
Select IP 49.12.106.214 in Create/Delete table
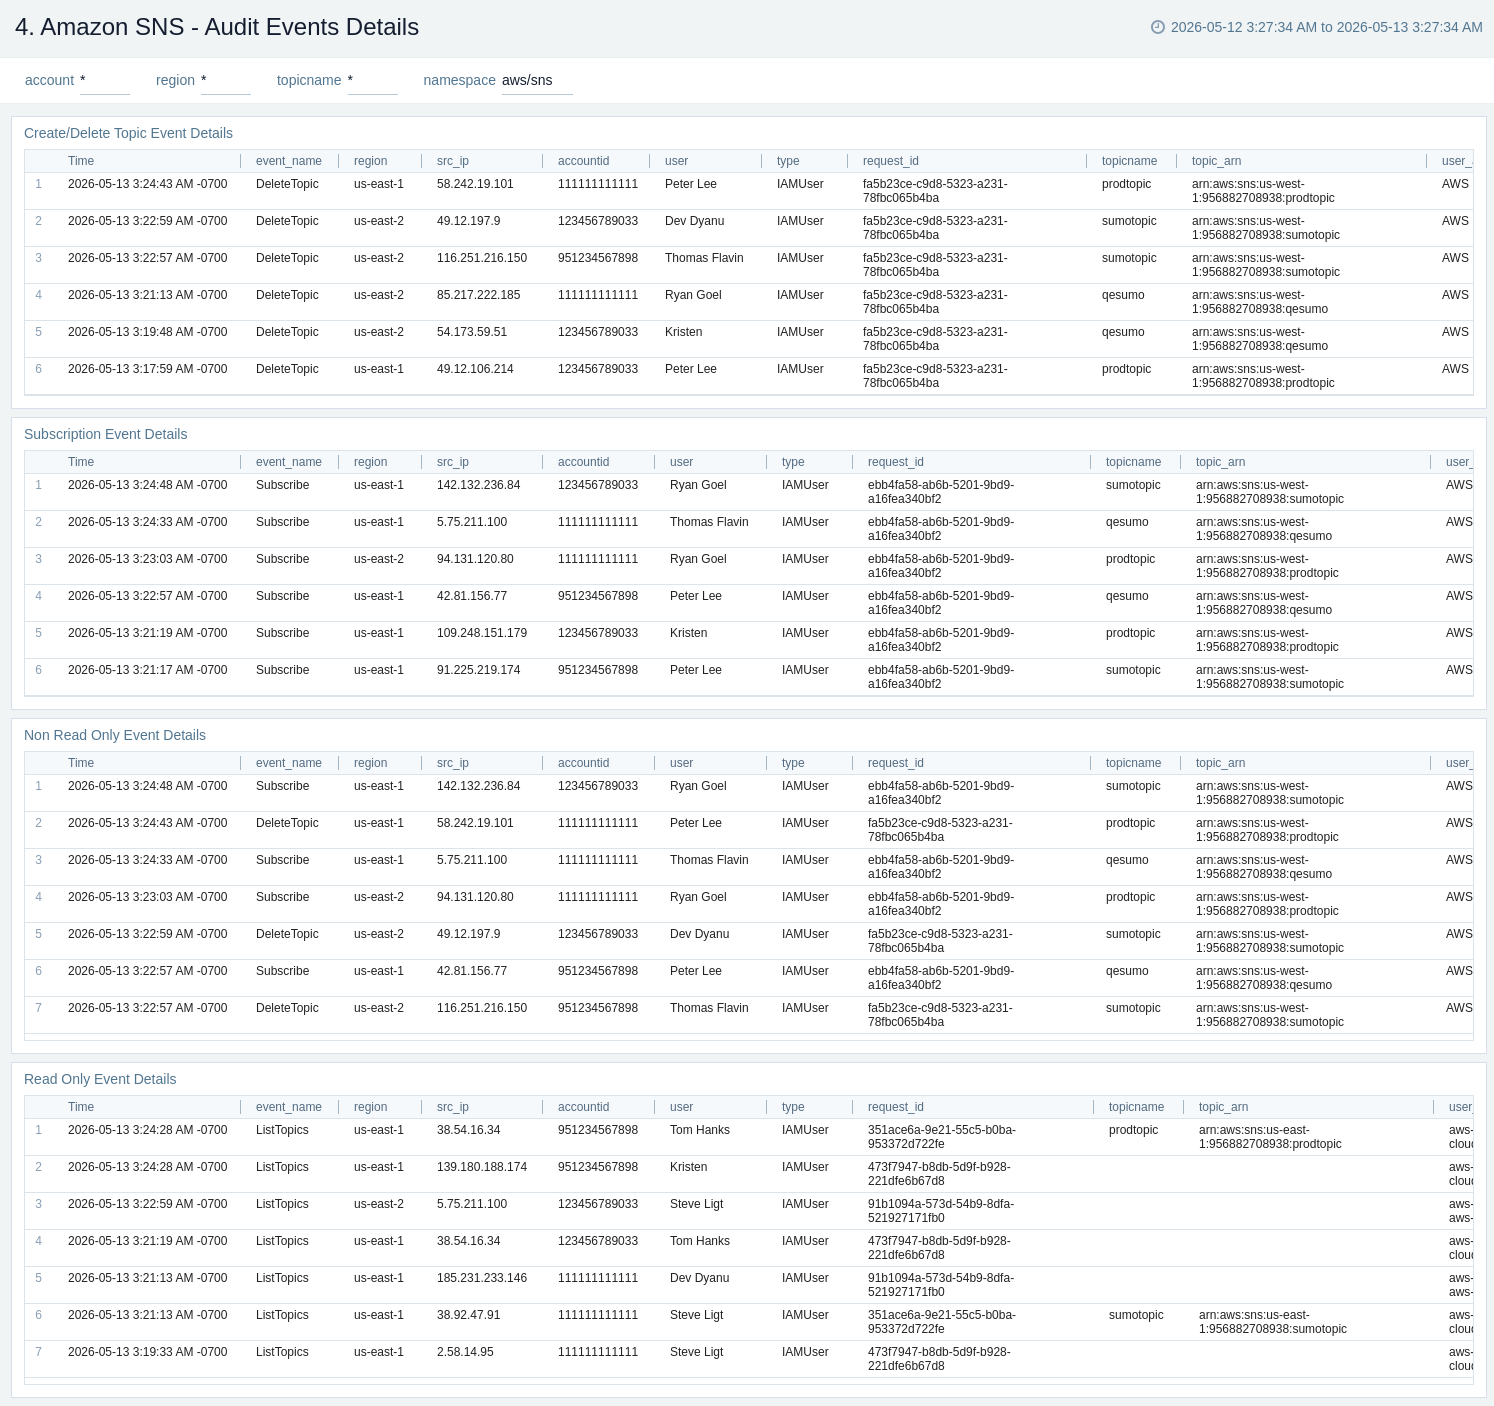tap(475, 369)
